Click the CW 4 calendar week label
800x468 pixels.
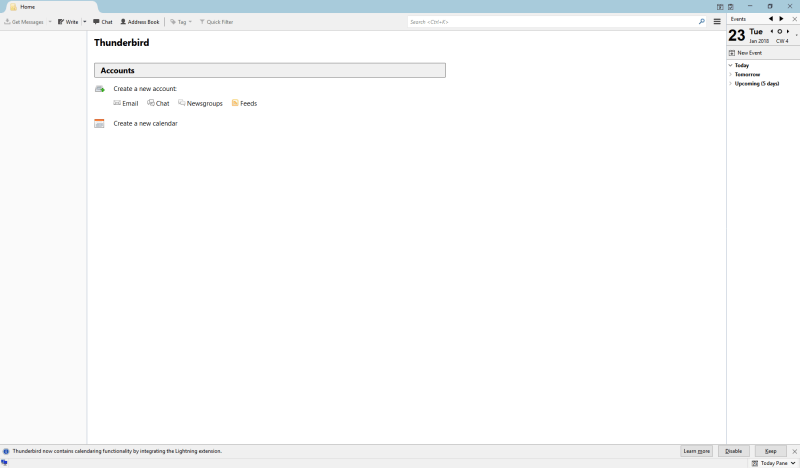point(782,41)
